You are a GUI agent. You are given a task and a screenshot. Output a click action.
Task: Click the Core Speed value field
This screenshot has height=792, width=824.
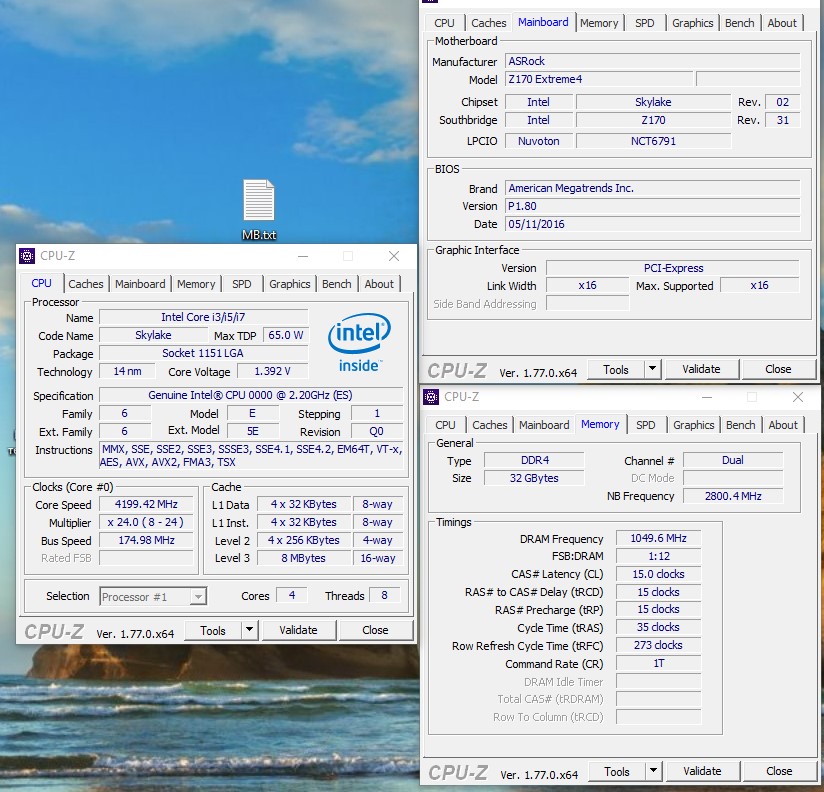(x=147, y=505)
